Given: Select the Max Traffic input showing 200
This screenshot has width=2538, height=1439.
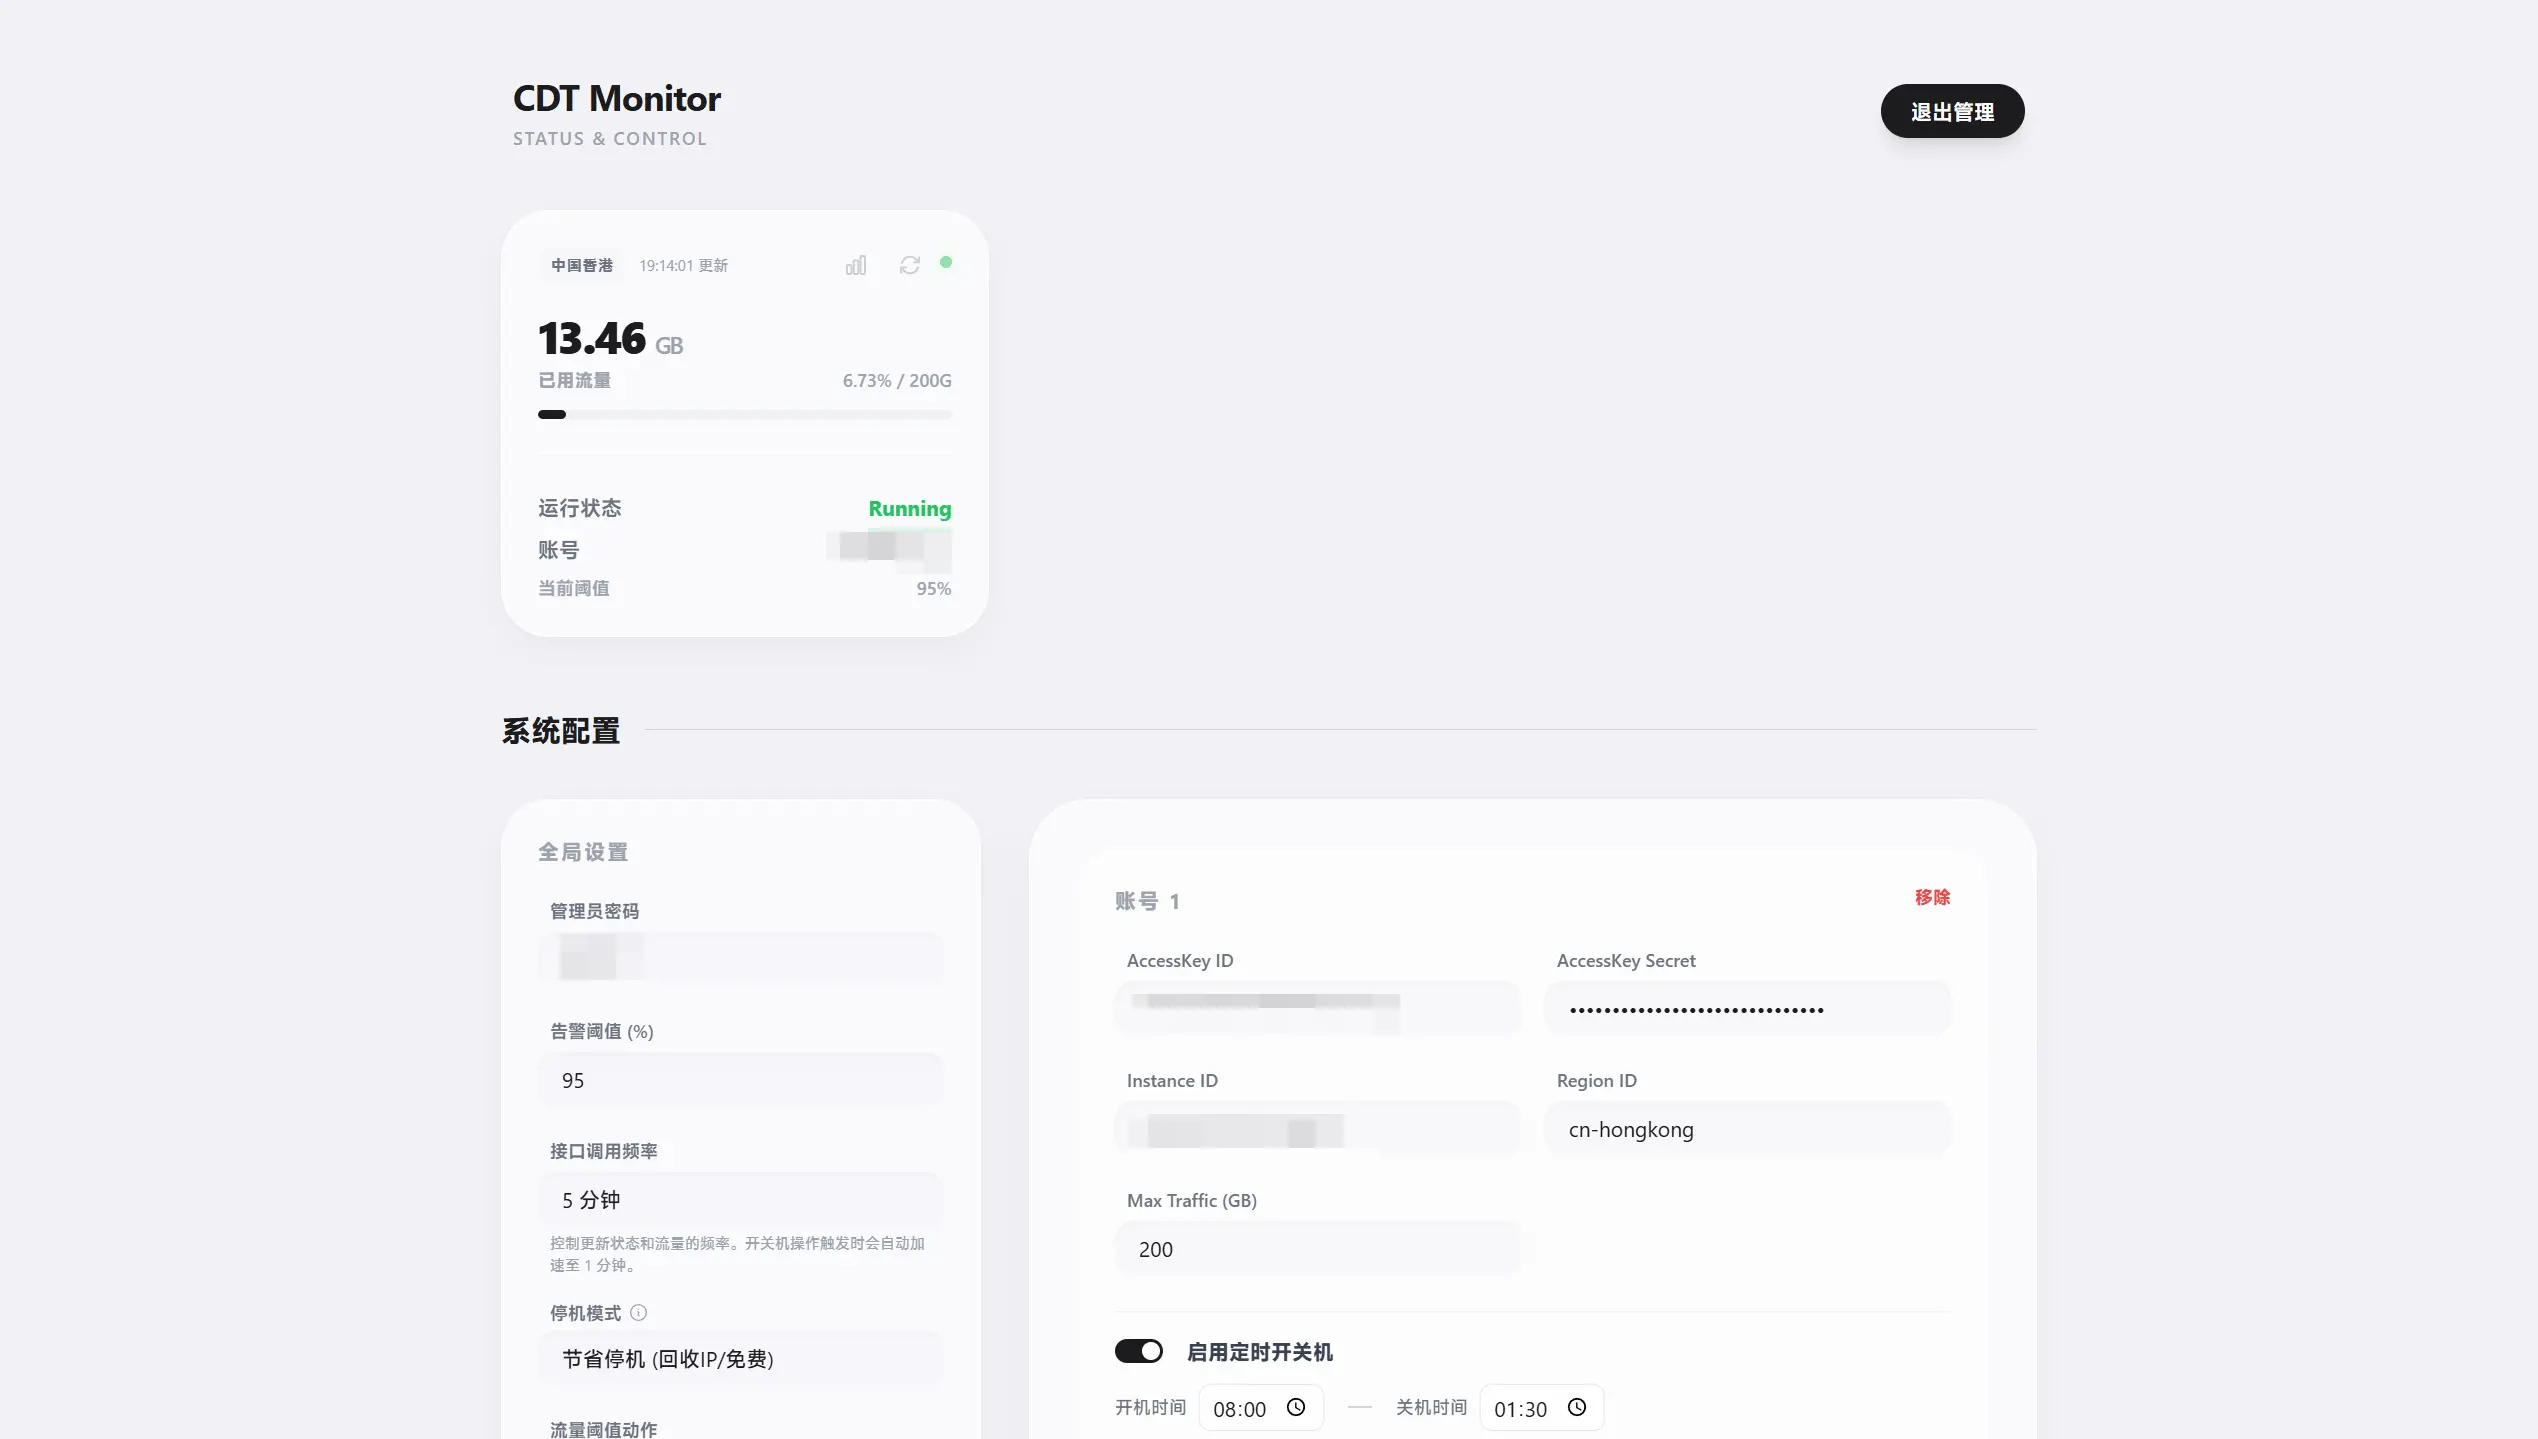Looking at the screenshot, I should point(1317,1249).
